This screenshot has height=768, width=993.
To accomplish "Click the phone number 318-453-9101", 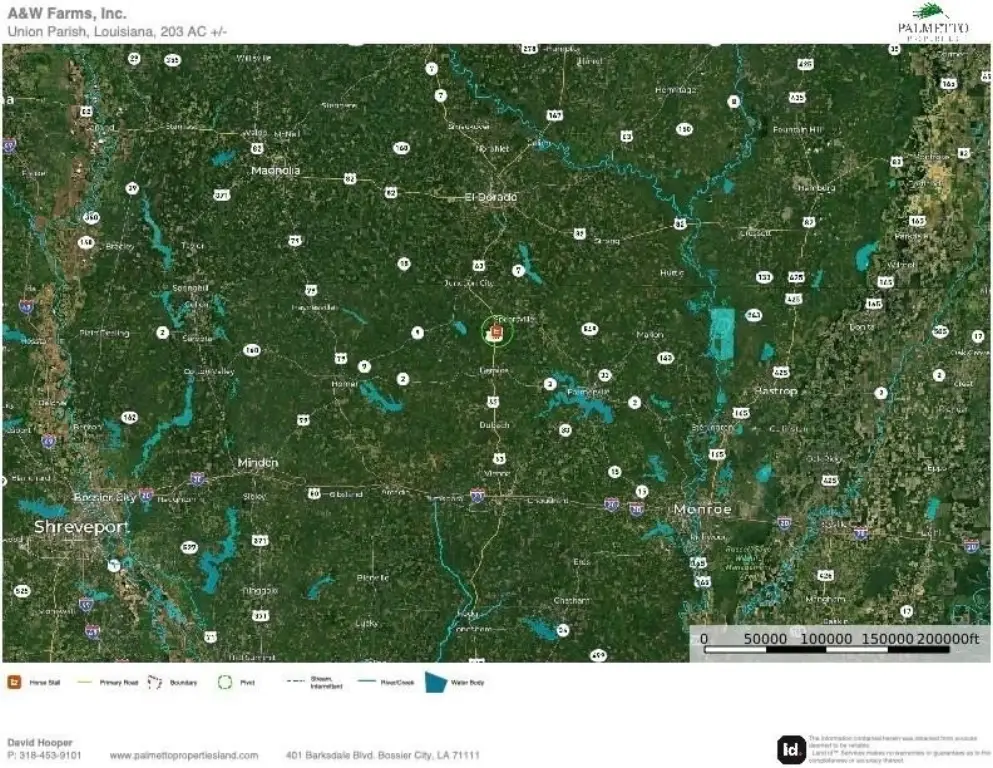I will [50, 755].
